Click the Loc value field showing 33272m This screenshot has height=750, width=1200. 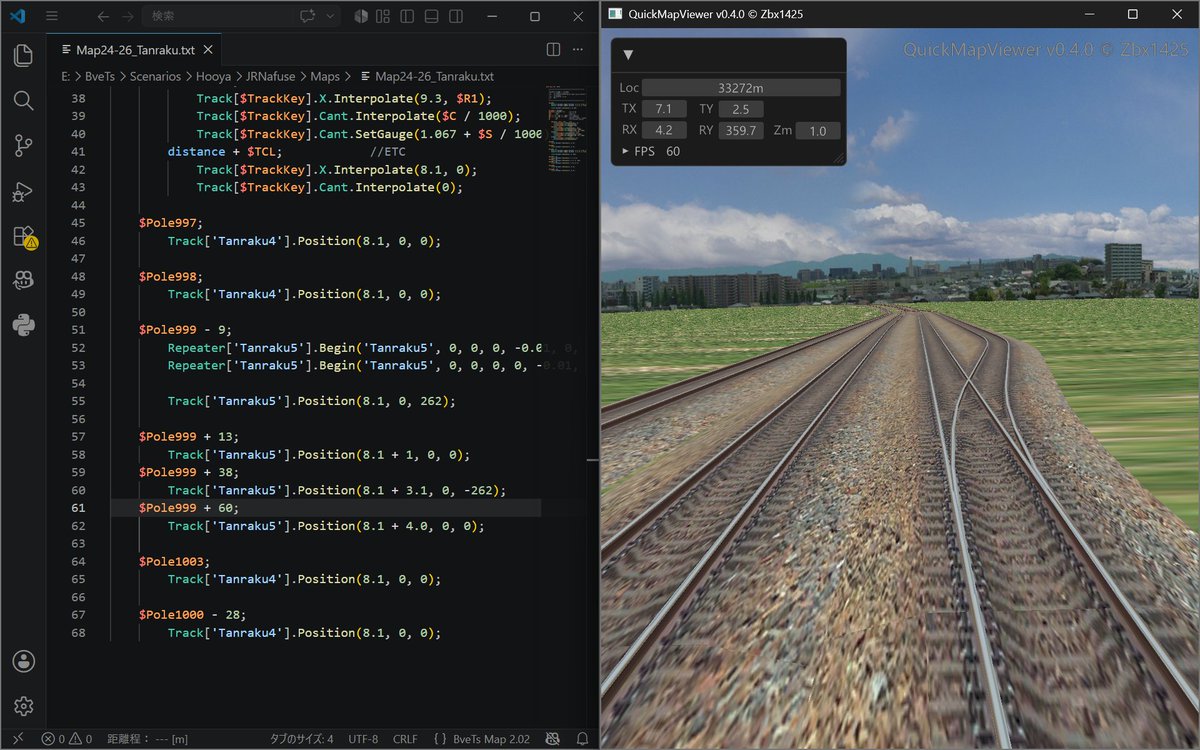coord(741,88)
